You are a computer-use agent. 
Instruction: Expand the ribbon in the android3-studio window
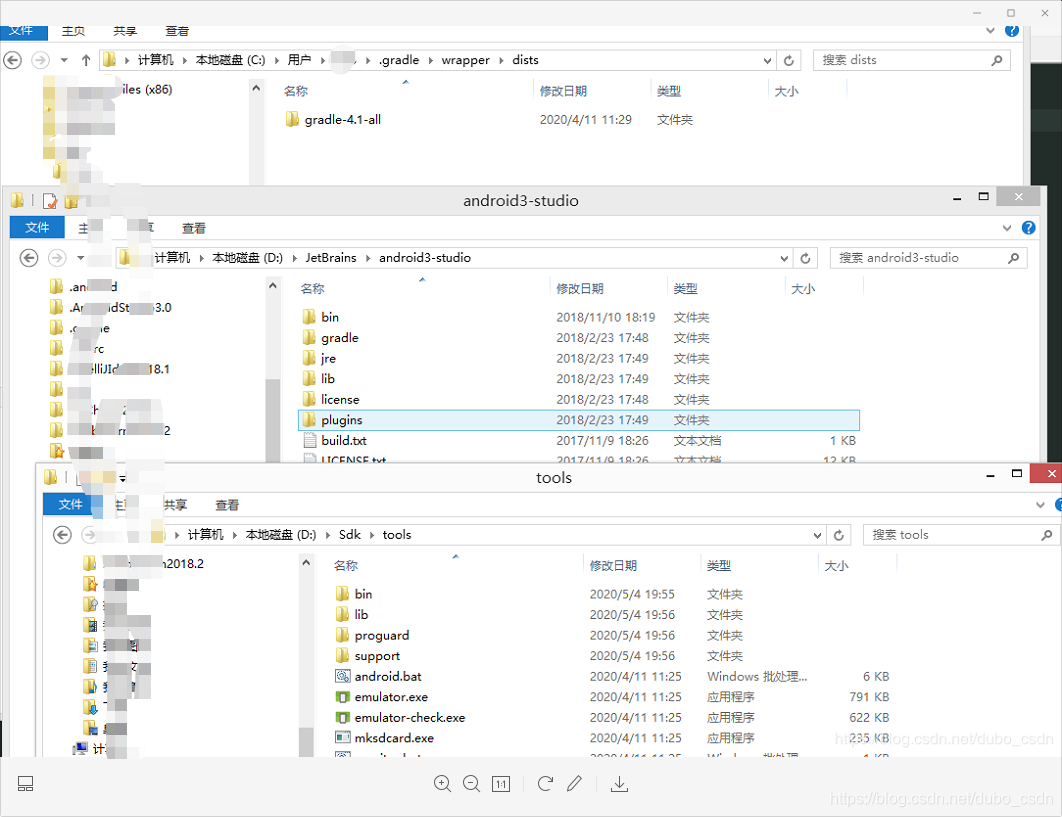pyautogui.click(x=1007, y=228)
